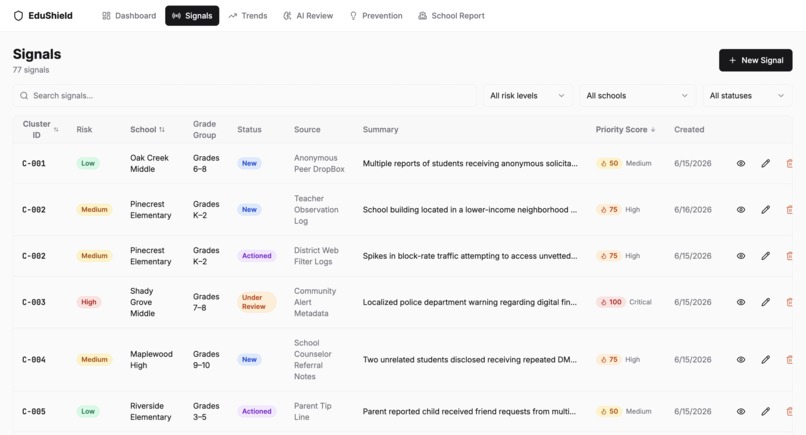This screenshot has height=435, width=806.
Task: Click cluster ID C-004
Action: 34,360
